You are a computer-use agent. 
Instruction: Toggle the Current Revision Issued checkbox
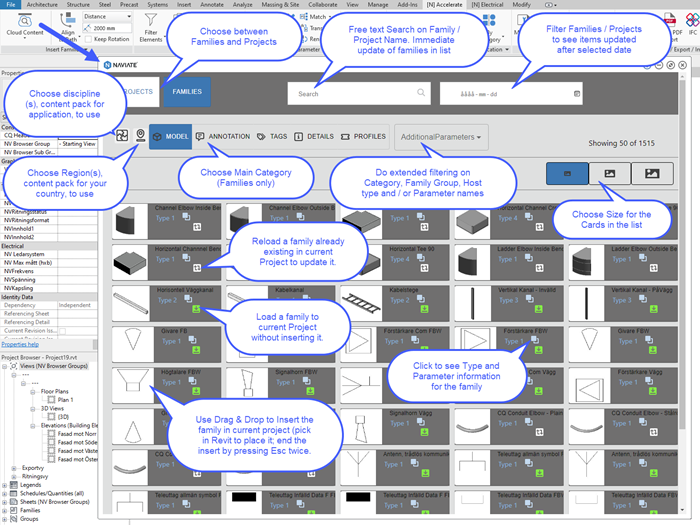[x=62, y=331]
